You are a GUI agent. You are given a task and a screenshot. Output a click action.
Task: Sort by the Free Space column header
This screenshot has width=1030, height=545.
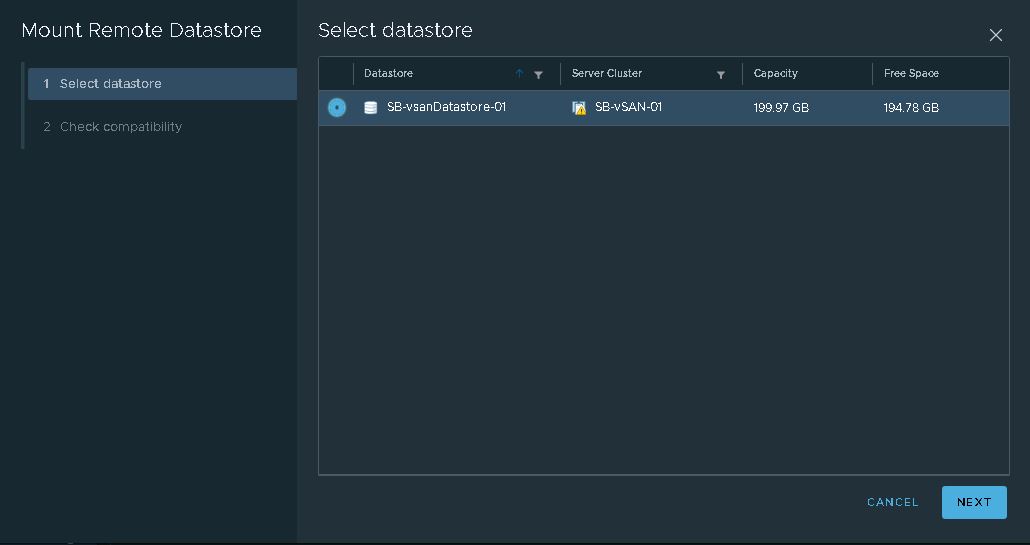point(910,73)
